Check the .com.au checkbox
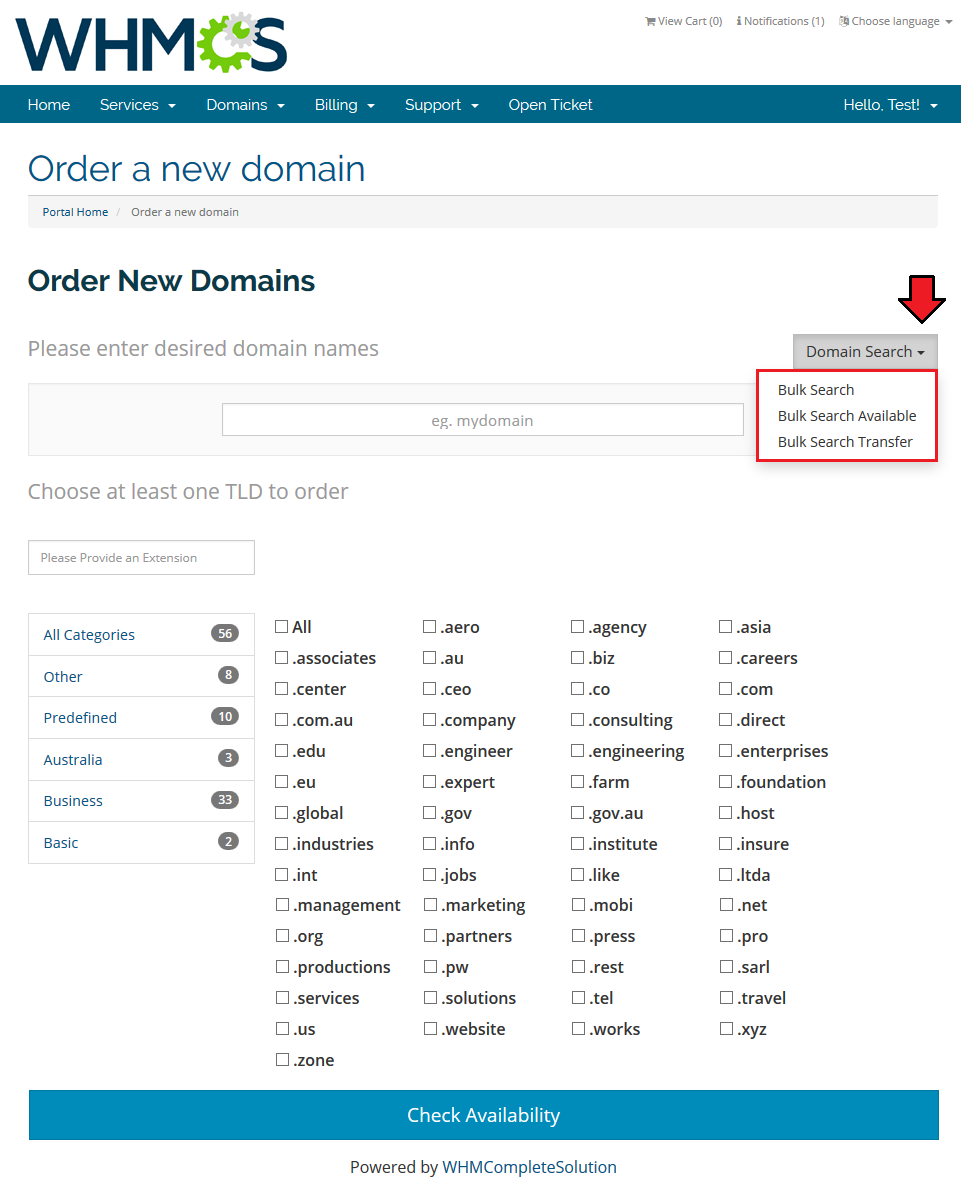Viewport: 961px width, 1196px height. coord(281,719)
